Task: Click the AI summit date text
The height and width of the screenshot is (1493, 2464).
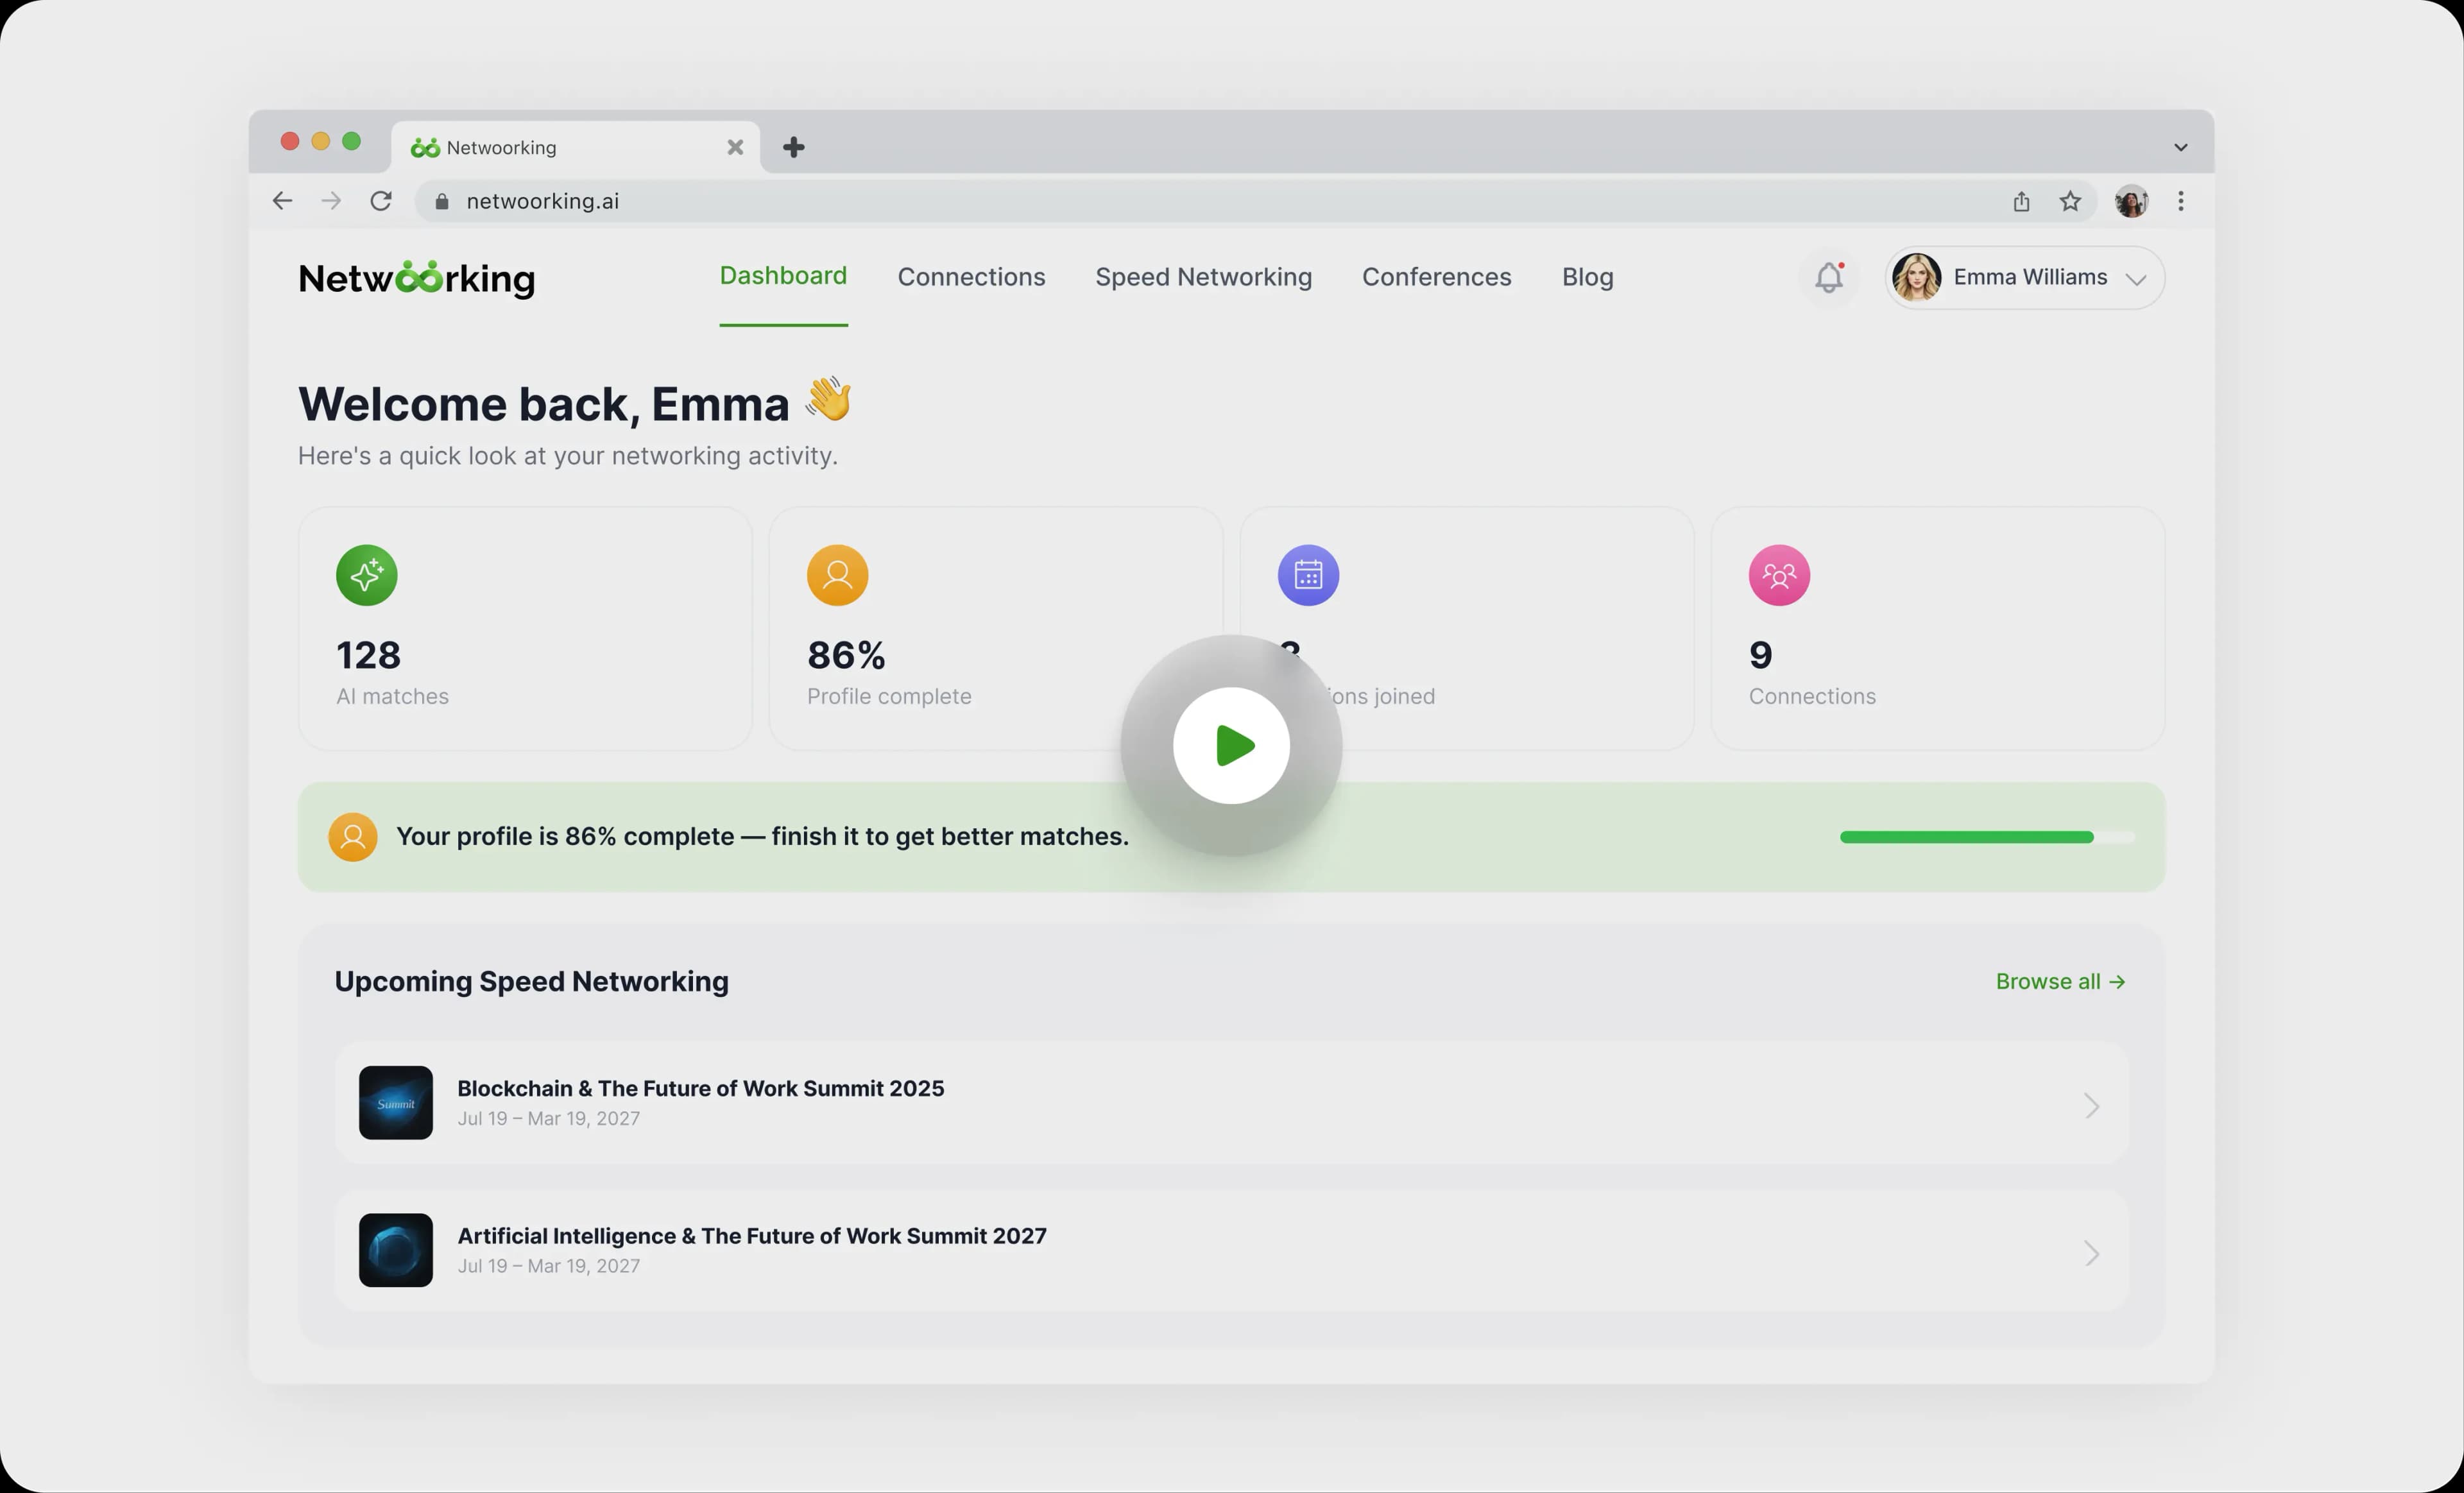Action: (548, 1266)
